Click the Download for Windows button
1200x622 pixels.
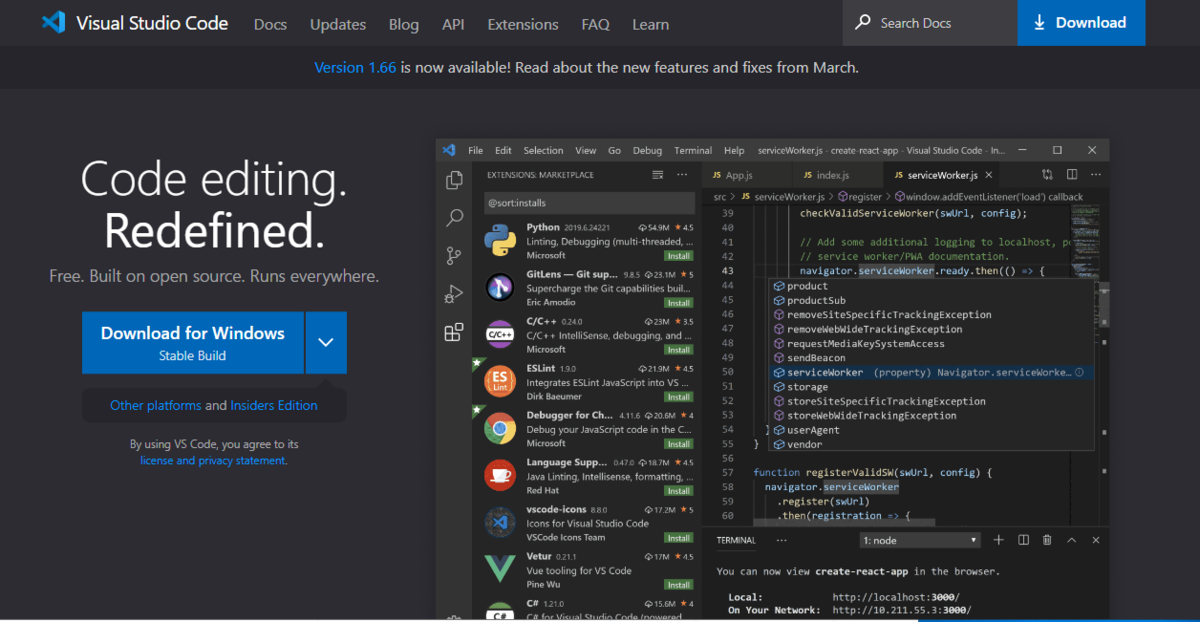(x=193, y=342)
